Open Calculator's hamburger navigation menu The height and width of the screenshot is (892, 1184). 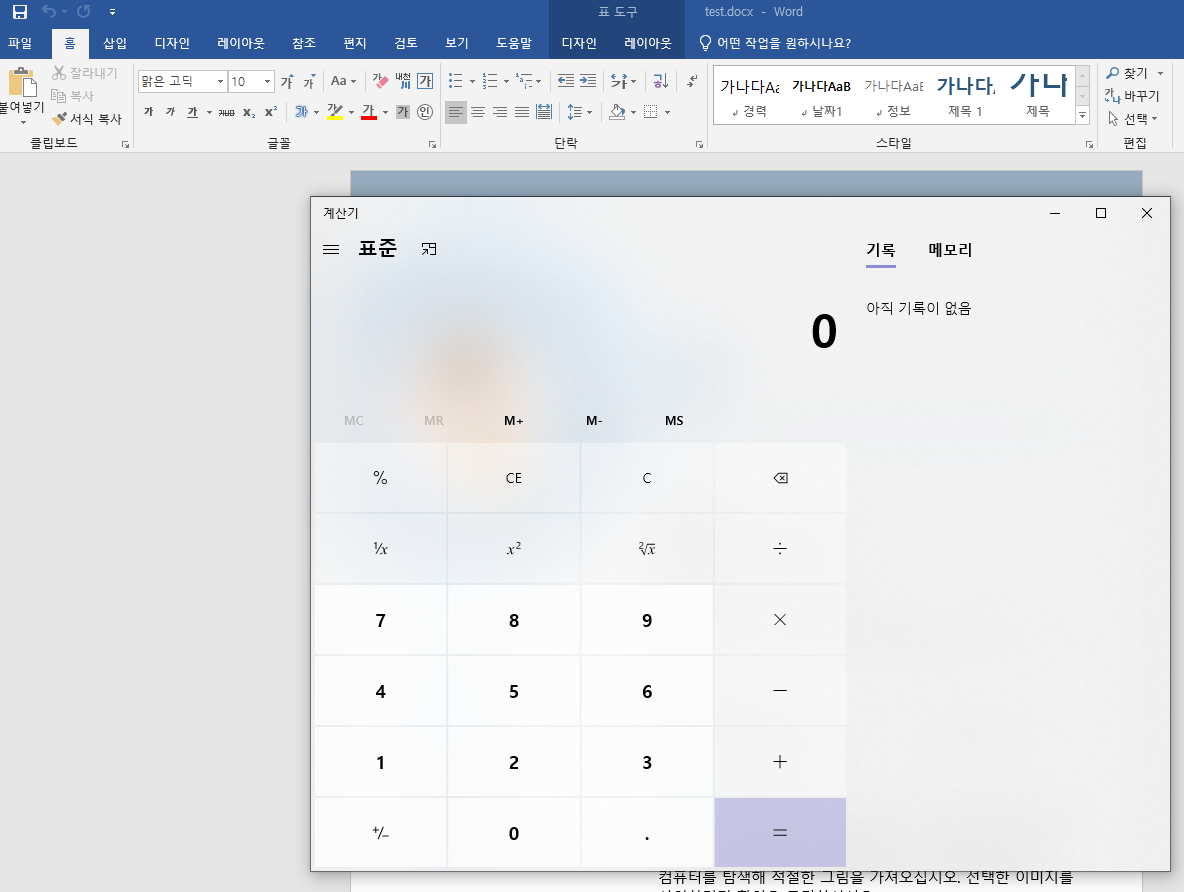(331, 249)
